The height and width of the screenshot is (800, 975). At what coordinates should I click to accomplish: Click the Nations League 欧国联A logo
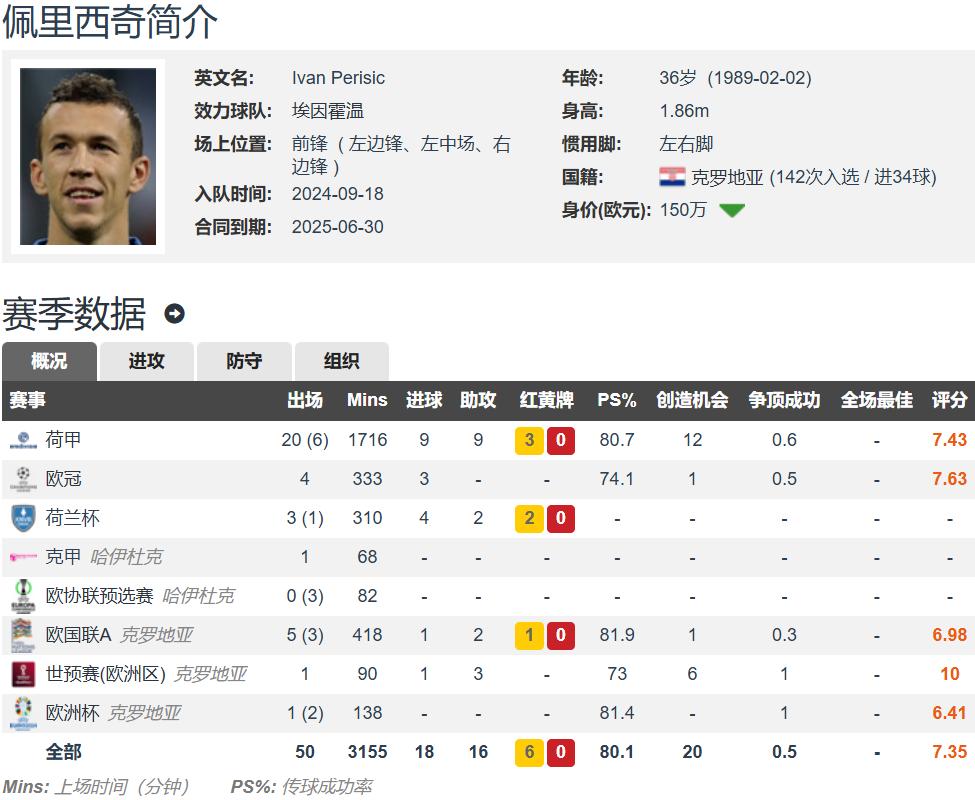point(23,635)
